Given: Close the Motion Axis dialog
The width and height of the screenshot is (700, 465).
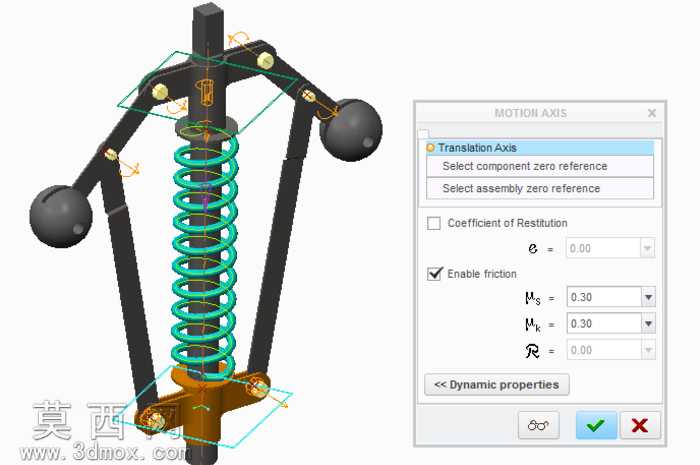Looking at the screenshot, I should coord(652,113).
